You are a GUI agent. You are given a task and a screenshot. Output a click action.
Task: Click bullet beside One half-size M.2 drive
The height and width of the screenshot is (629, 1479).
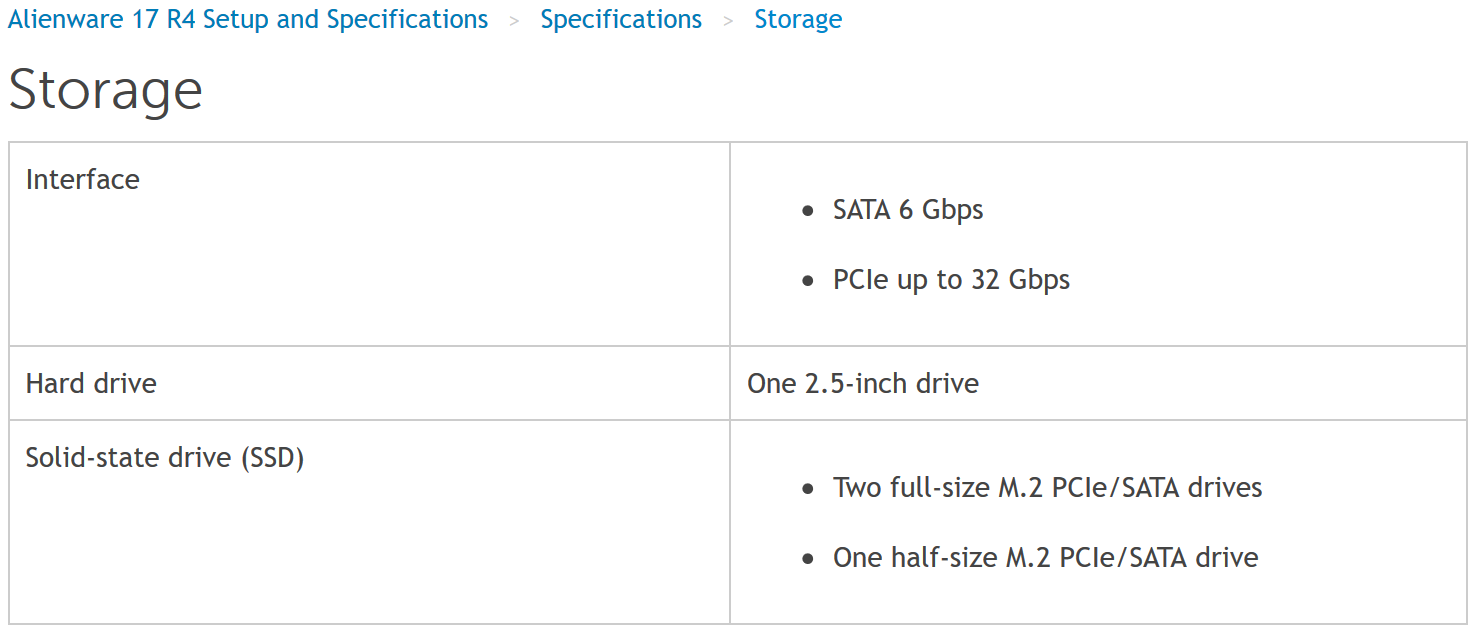pos(808,558)
